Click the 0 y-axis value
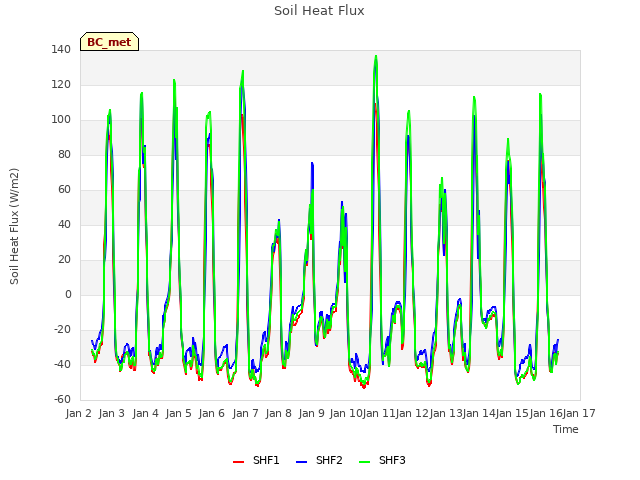 (68, 294)
